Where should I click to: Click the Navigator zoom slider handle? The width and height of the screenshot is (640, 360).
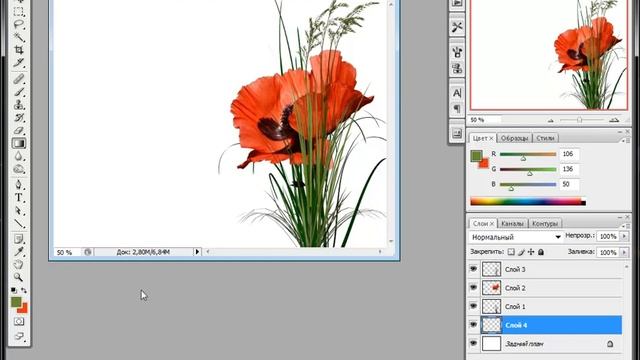[579, 120]
